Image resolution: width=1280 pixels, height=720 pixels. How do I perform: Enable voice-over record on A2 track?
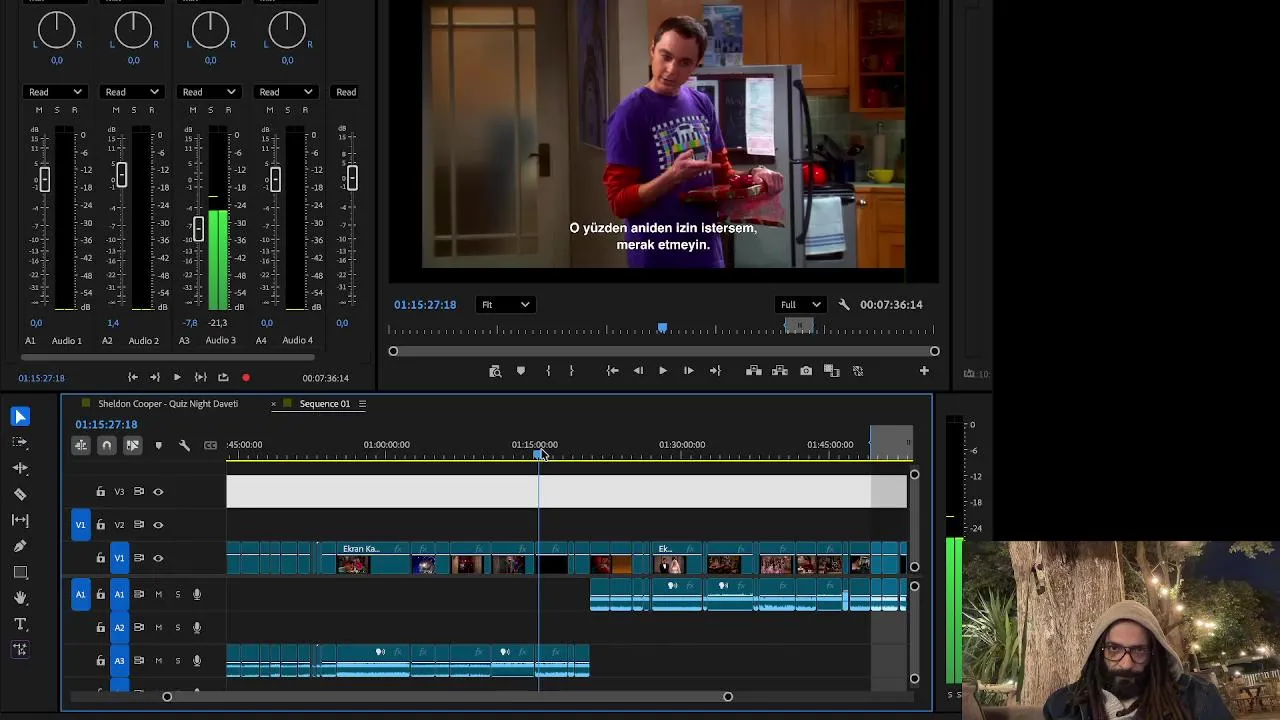[x=197, y=628]
